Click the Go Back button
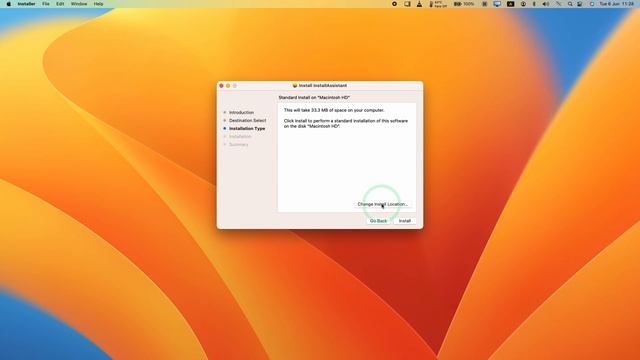This screenshot has width=640, height=360. coord(378,221)
